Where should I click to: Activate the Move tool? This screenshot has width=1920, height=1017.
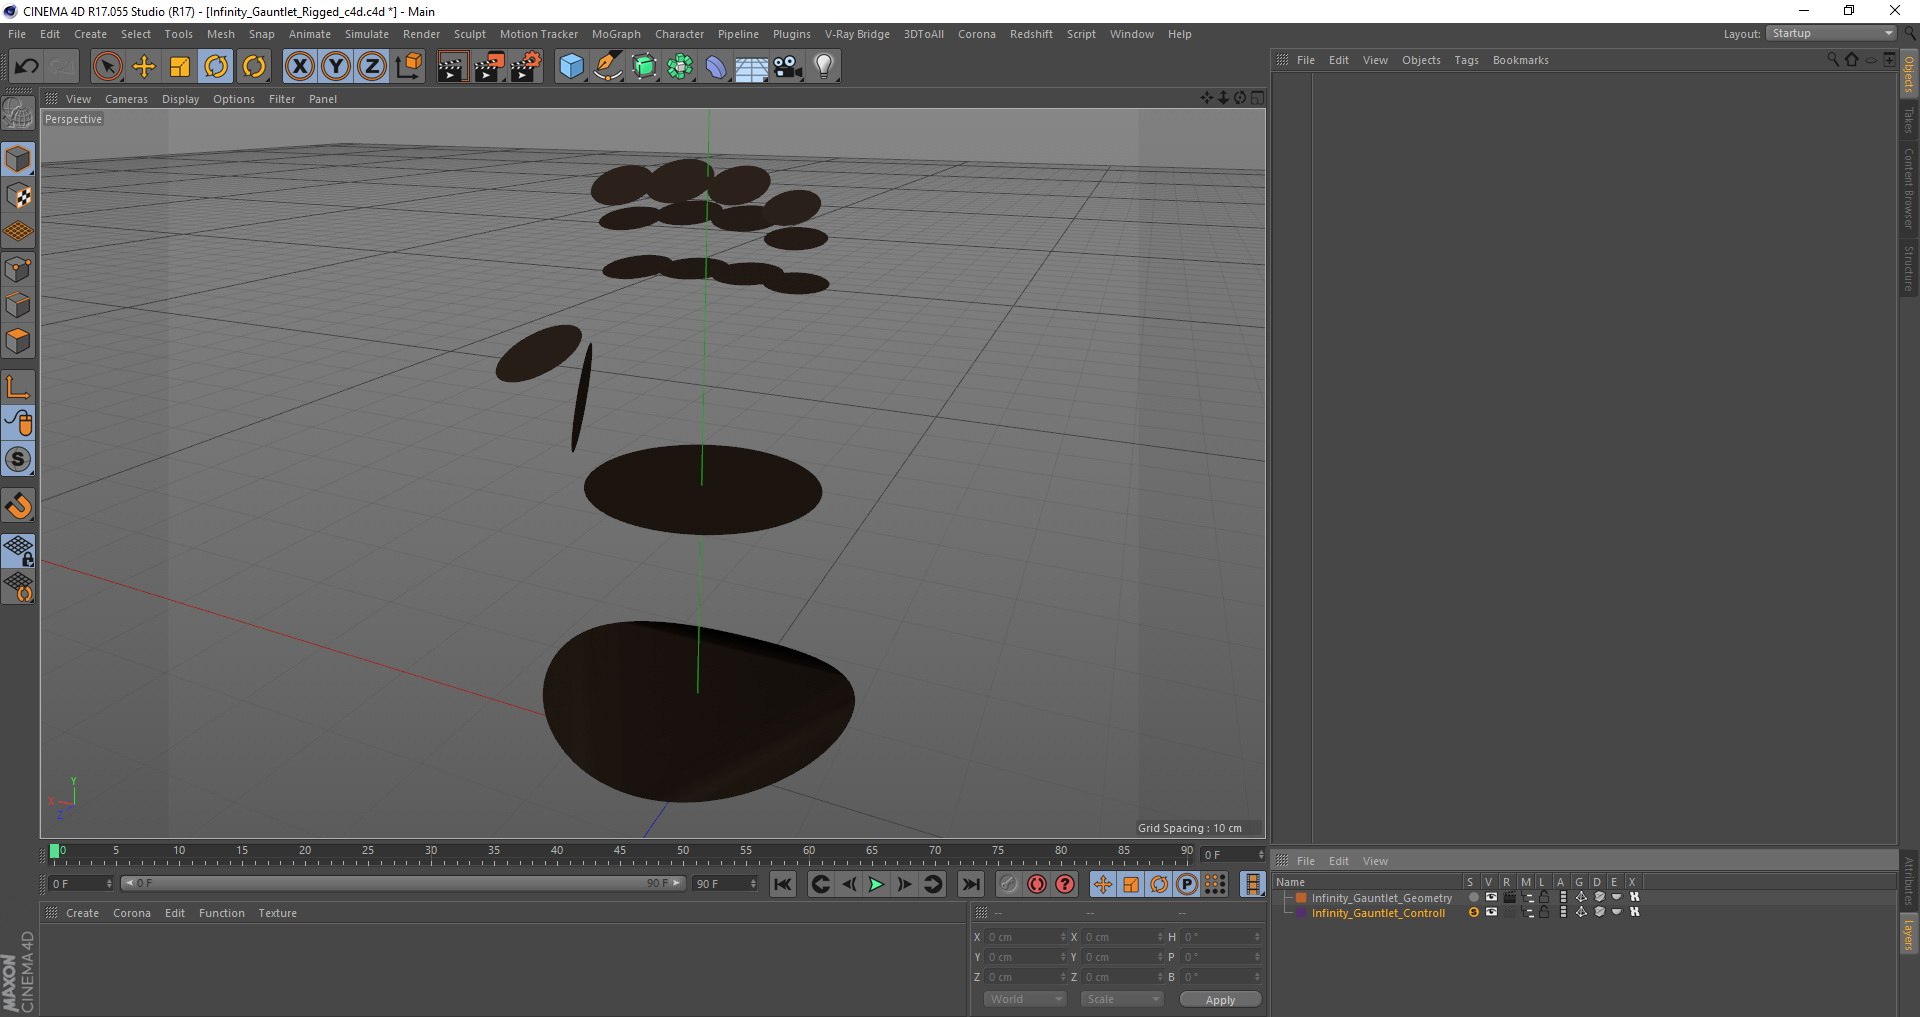point(144,67)
